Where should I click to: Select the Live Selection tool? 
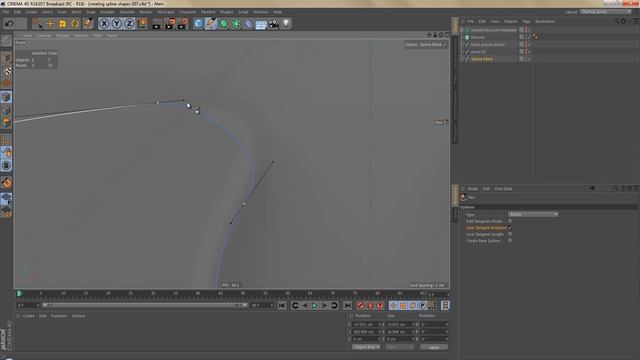37,24
